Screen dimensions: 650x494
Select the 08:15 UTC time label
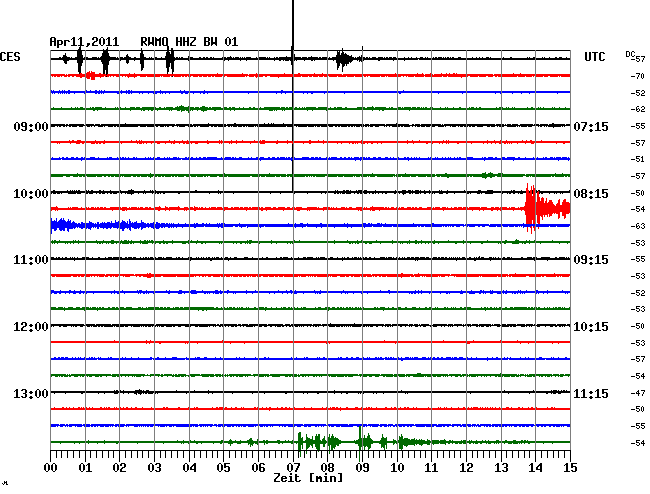[591, 194]
